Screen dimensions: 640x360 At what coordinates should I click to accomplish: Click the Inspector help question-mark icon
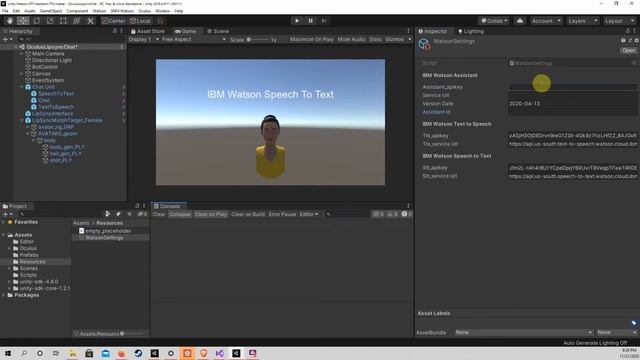(623, 40)
